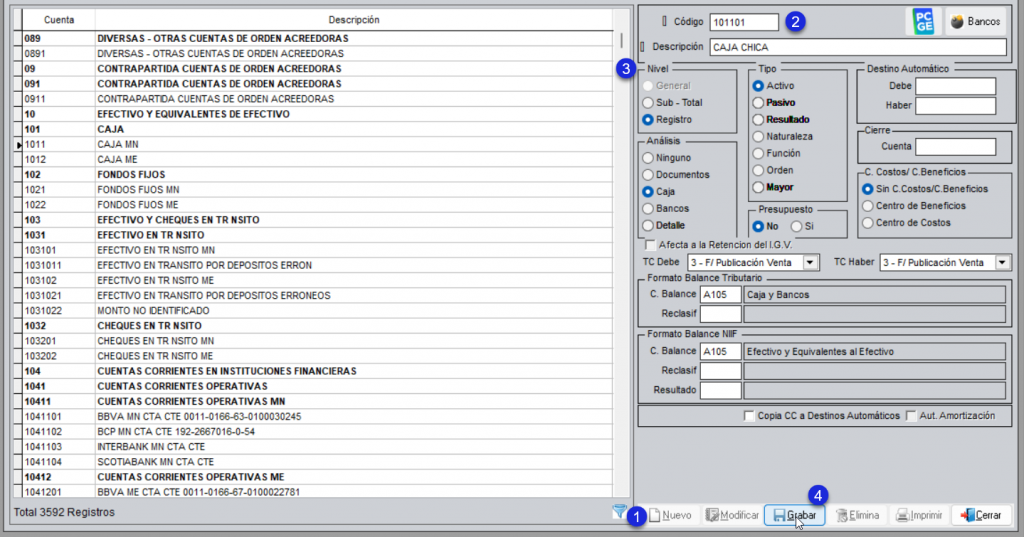The height and width of the screenshot is (537, 1024).
Task: Select row 1041103 INTERBANK MN CTA CTE
Action: pyautogui.click(x=318, y=446)
